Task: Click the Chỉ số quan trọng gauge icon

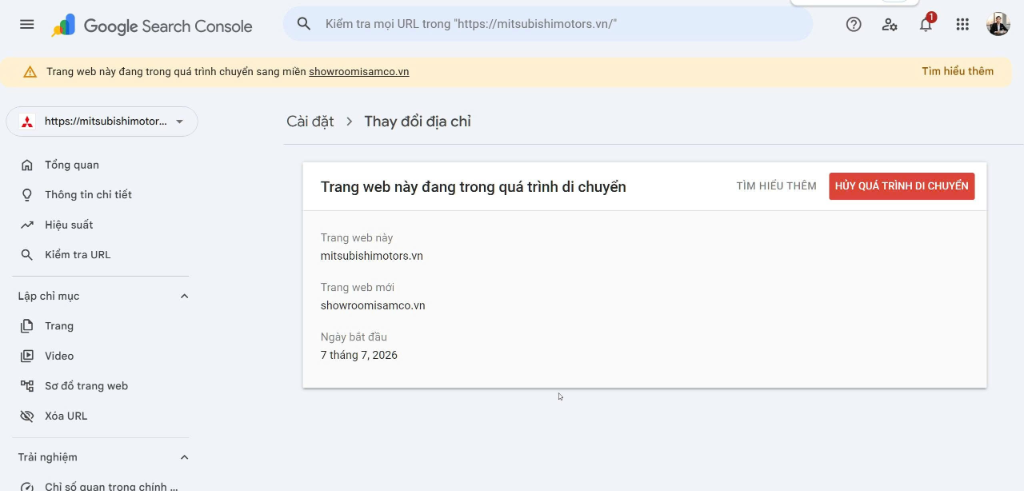Action: 27,486
